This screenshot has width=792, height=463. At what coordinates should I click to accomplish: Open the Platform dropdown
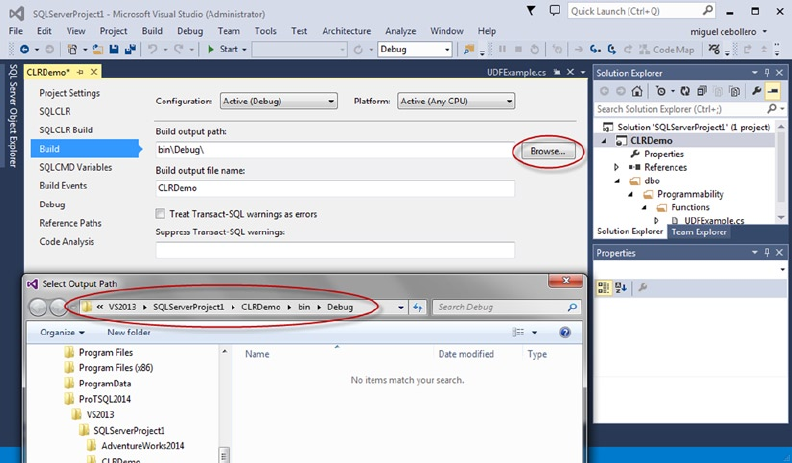(456, 101)
